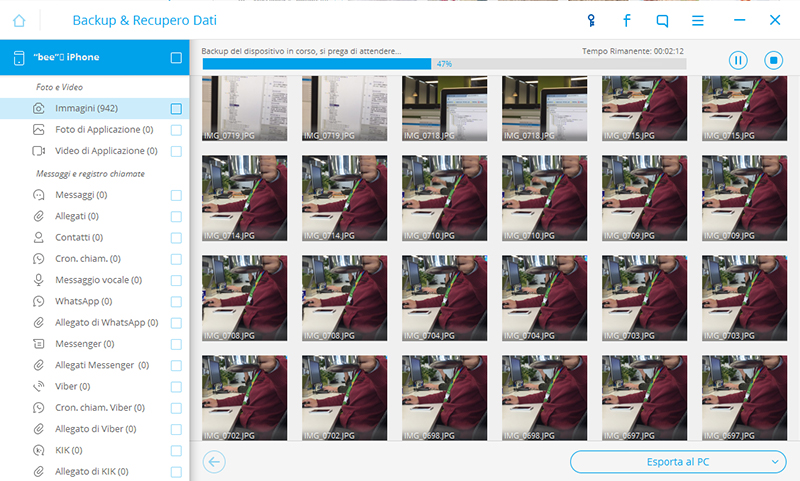Select Cron. chiam. Viber (0) entry
This screenshot has height=481, width=800.
(101, 408)
